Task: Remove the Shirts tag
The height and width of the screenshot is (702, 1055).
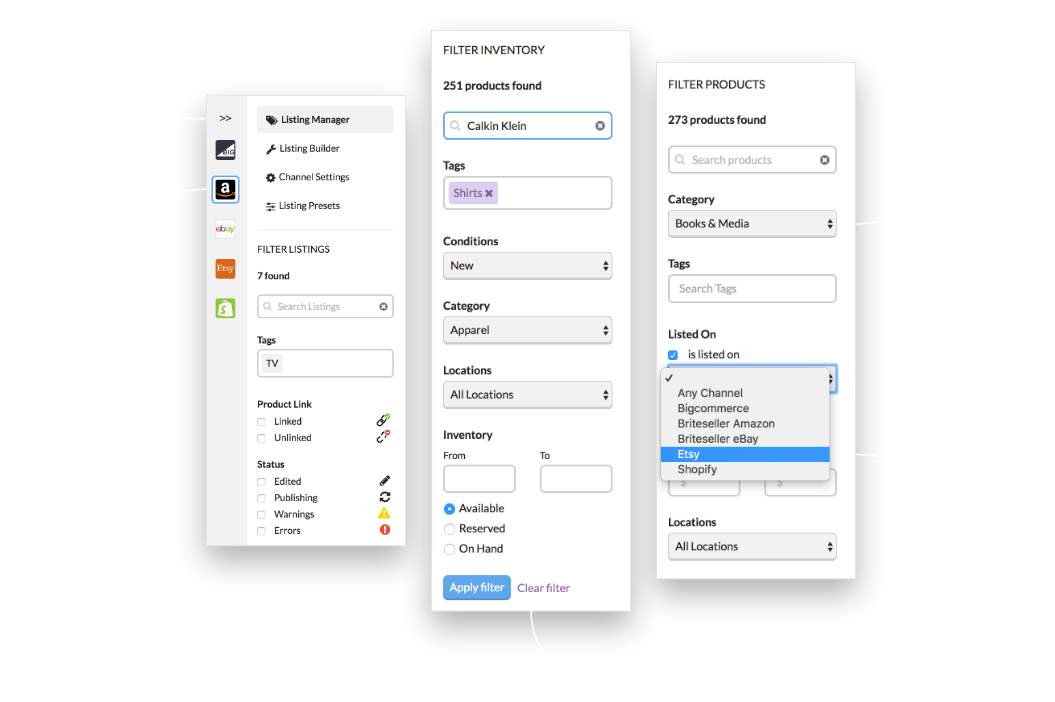Action: [x=489, y=193]
